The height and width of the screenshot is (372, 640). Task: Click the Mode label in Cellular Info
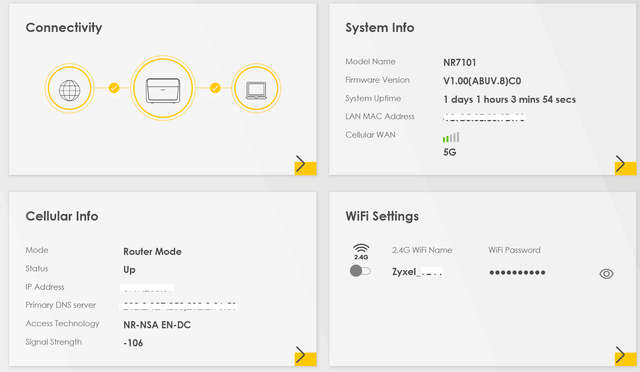pos(37,250)
